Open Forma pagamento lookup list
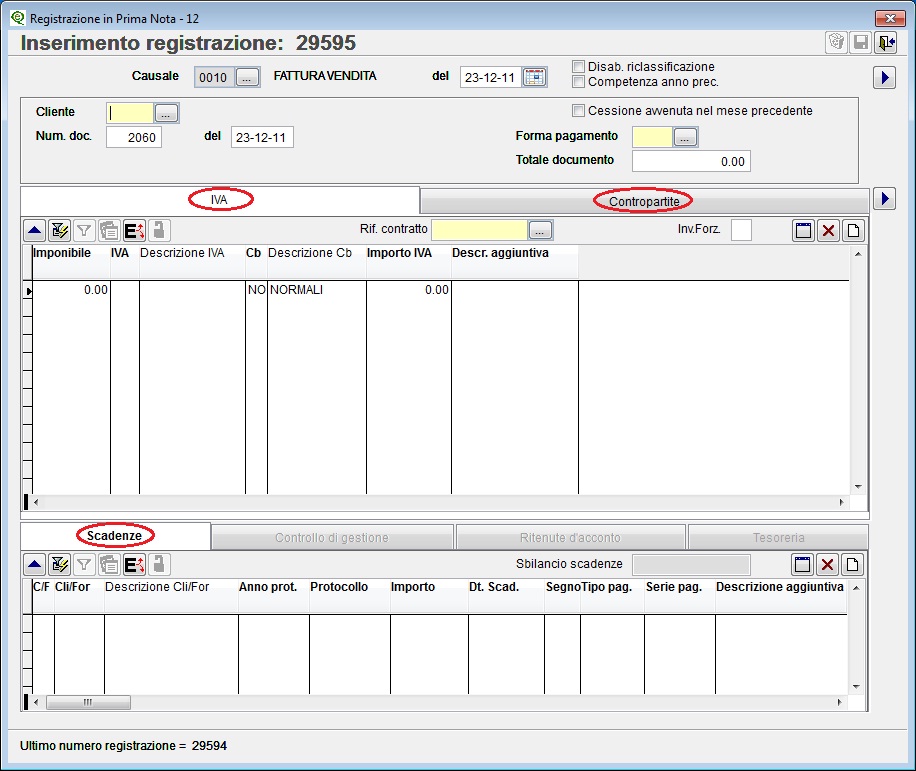The width and height of the screenshot is (916, 771). [685, 137]
